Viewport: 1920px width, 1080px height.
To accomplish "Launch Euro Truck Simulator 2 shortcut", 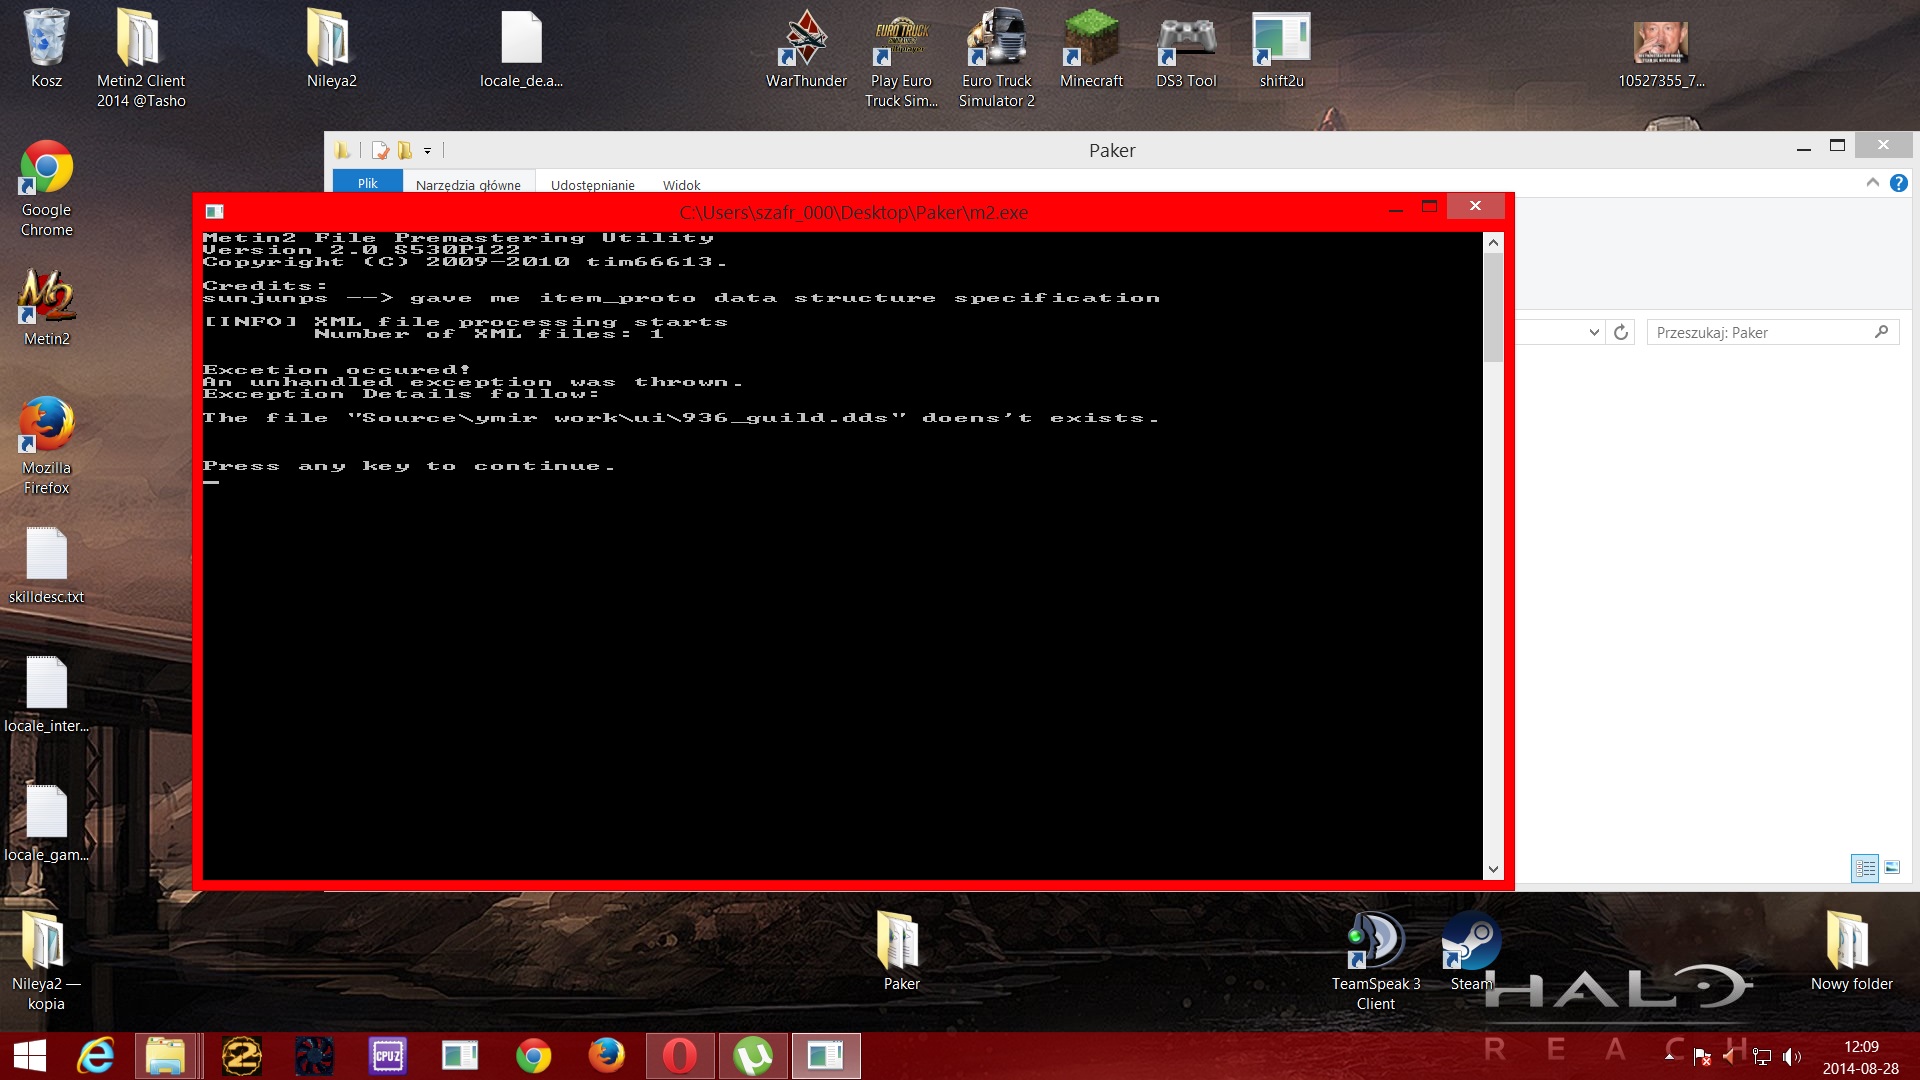I will [996, 58].
